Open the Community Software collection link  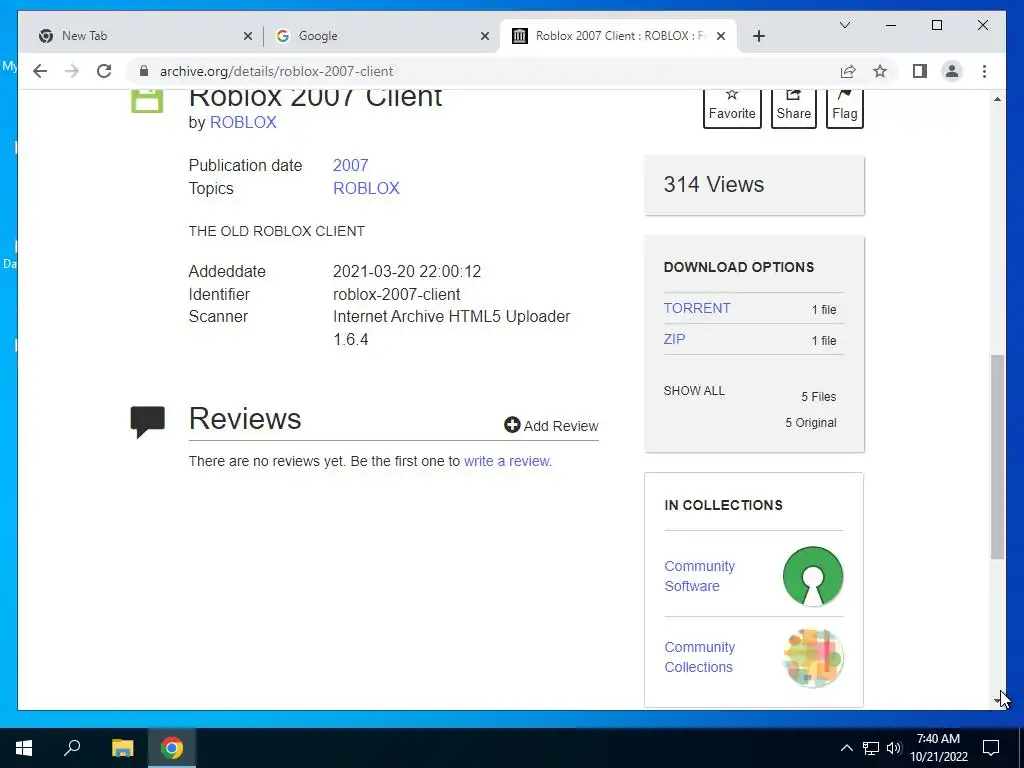coord(699,576)
